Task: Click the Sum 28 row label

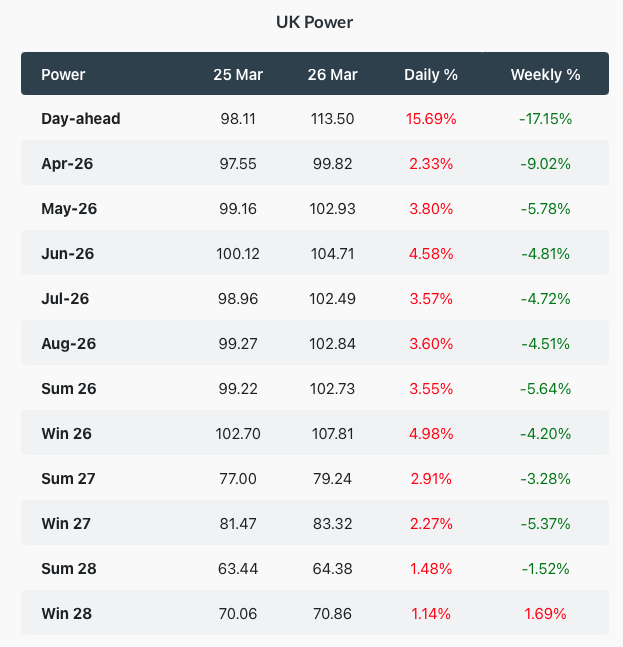Action: pos(69,569)
